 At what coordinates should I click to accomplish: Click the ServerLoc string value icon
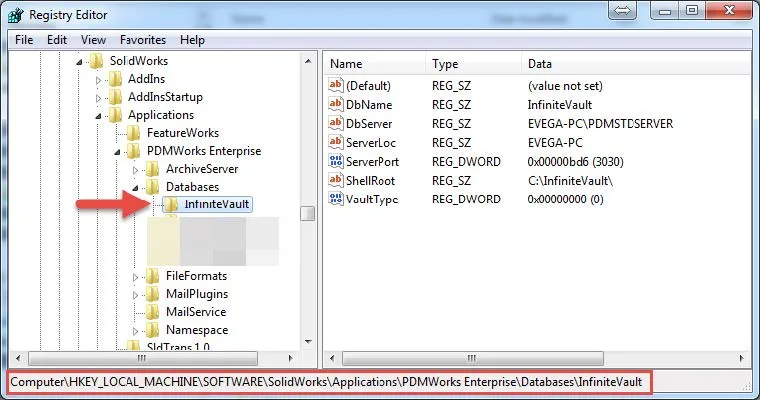click(x=336, y=142)
